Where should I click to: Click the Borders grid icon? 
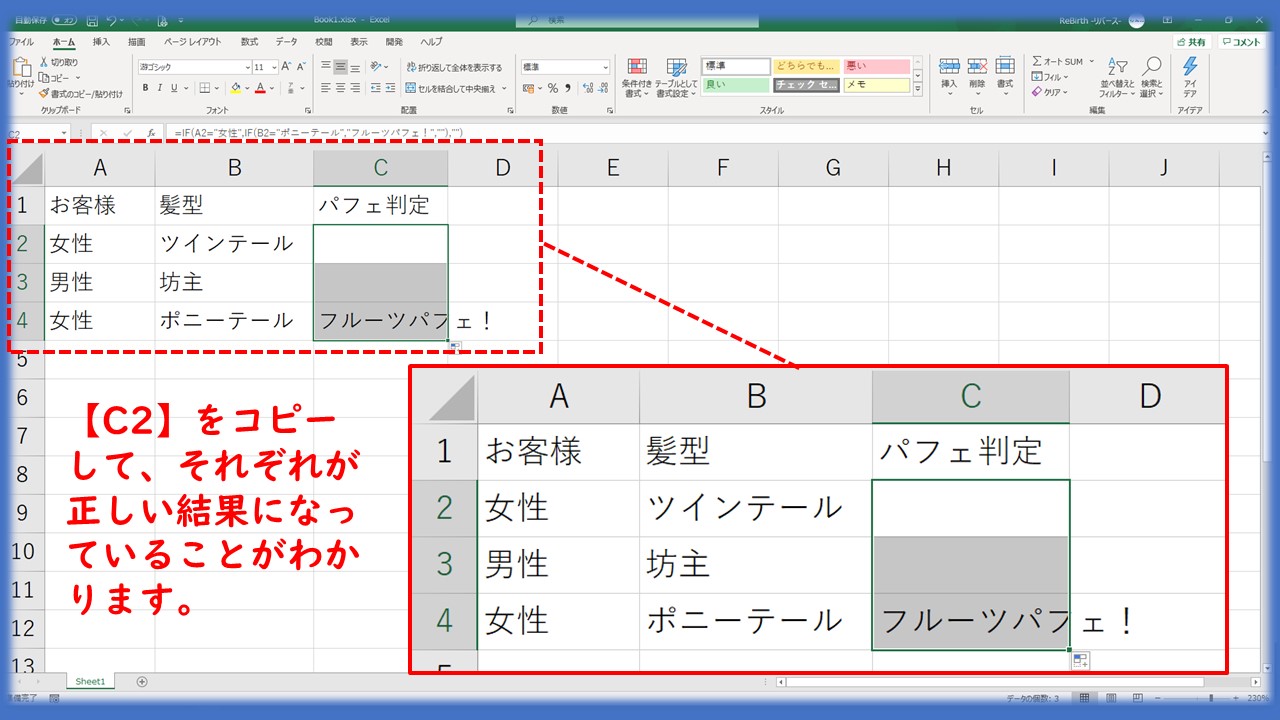204,88
